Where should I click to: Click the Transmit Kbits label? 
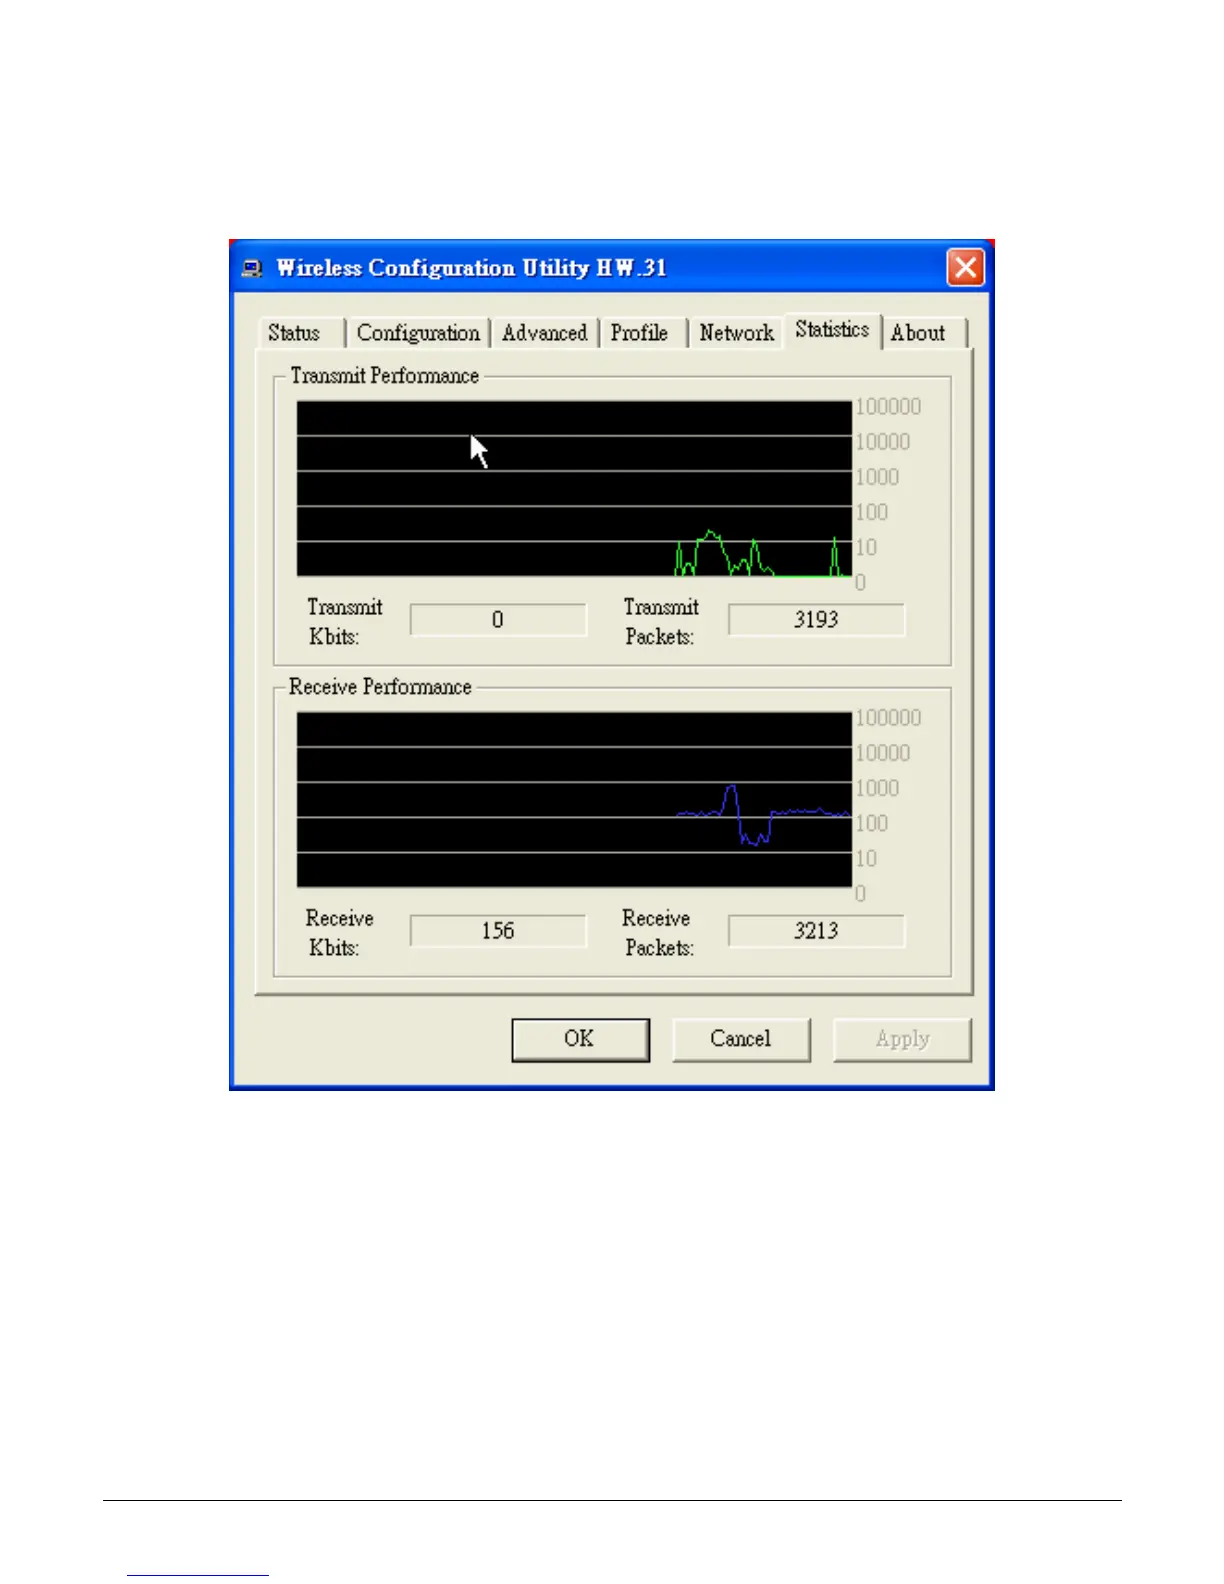[344, 621]
